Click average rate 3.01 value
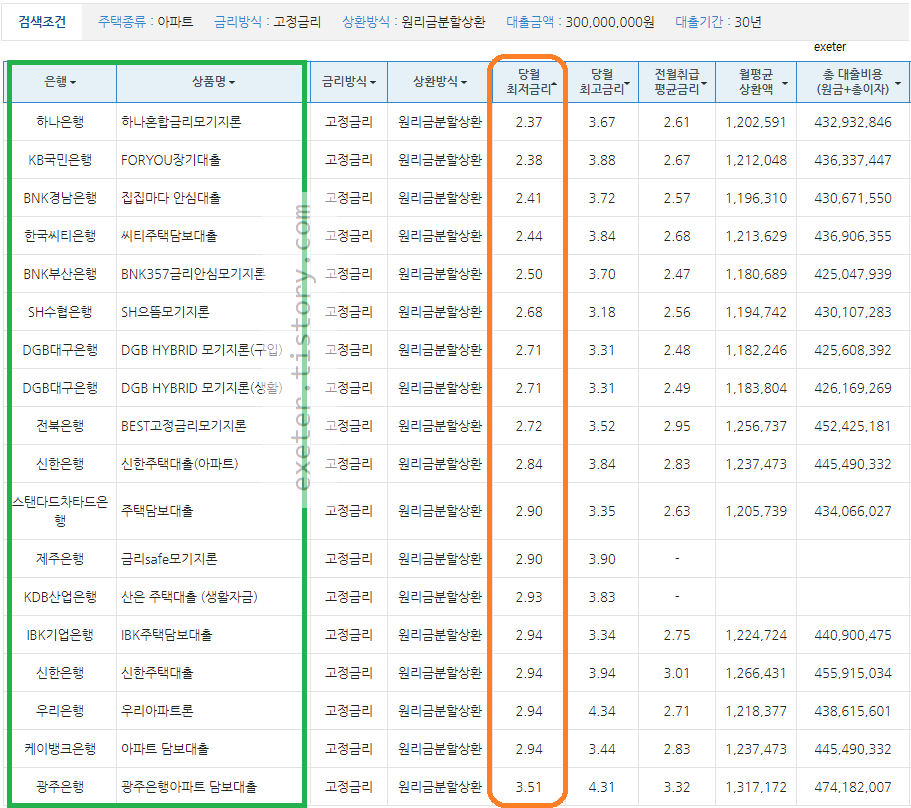Viewport: 911px width, 808px height. click(x=677, y=673)
